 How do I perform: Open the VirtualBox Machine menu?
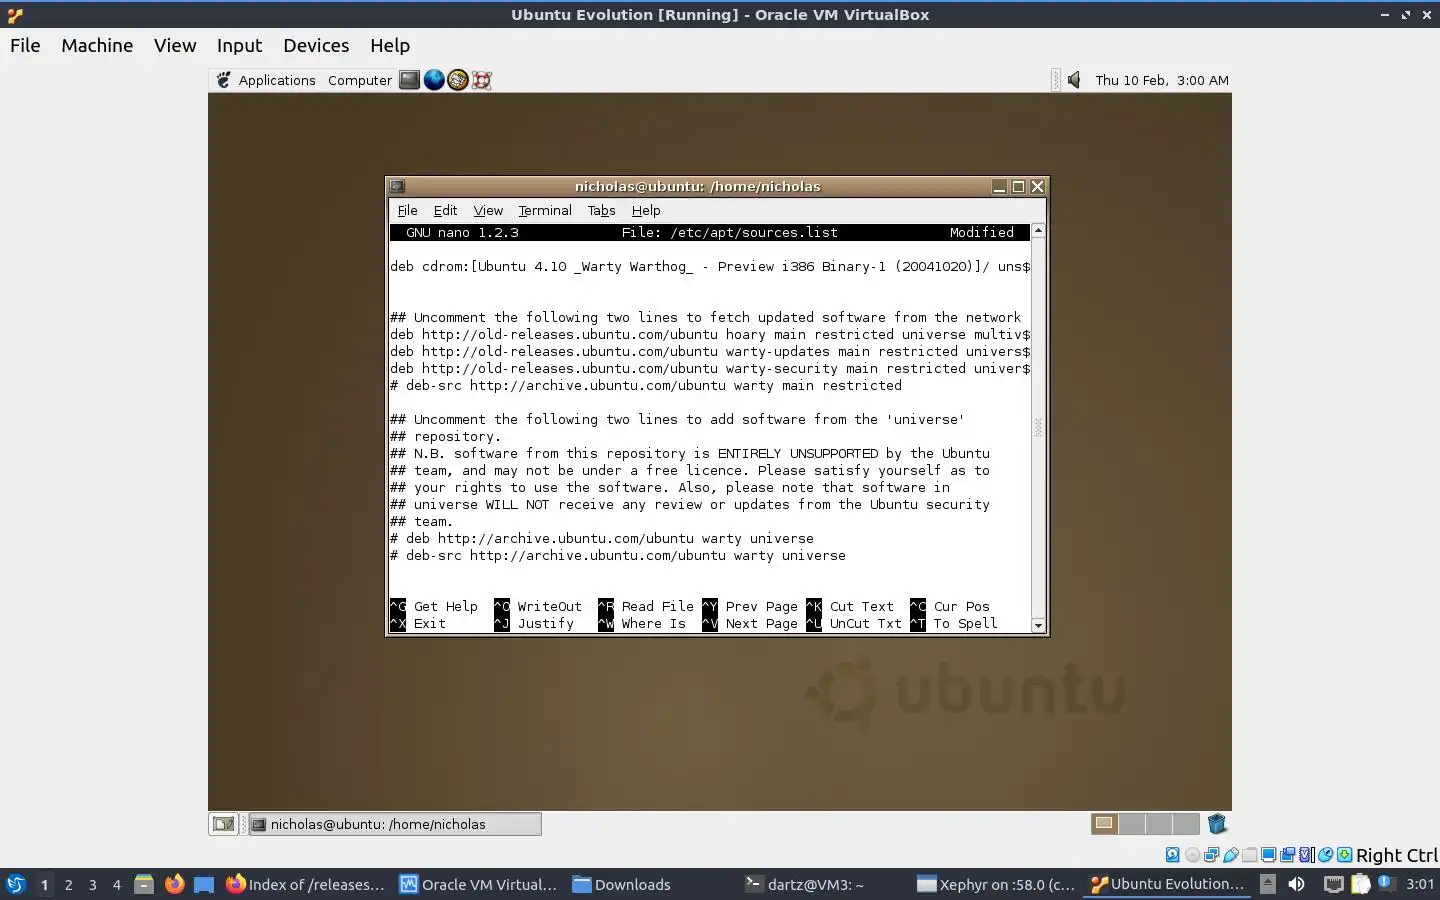pyautogui.click(x=97, y=45)
